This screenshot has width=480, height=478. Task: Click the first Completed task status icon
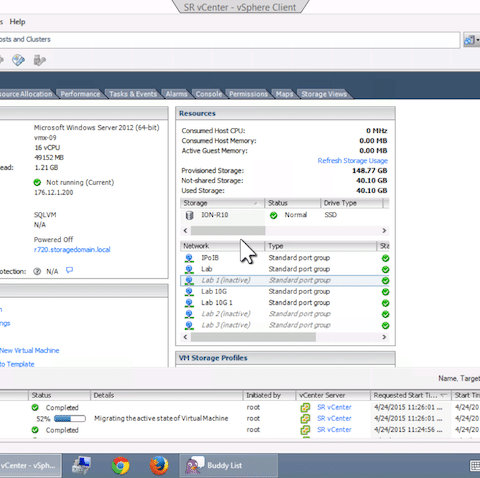(x=35, y=407)
